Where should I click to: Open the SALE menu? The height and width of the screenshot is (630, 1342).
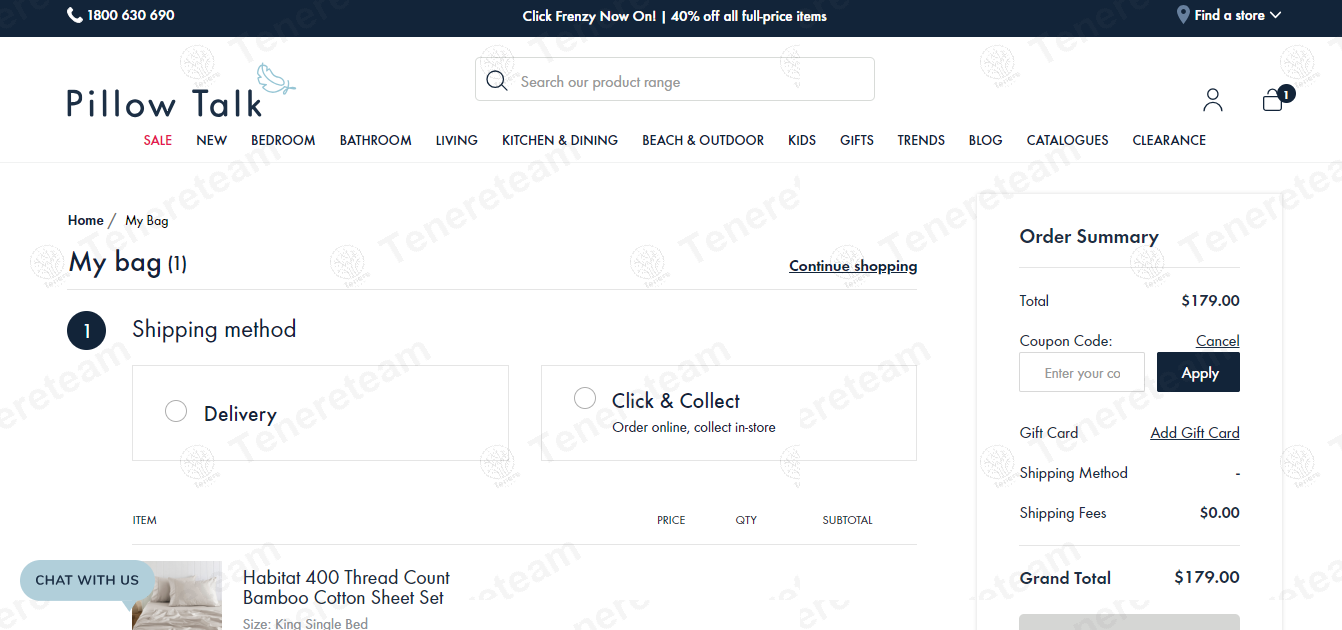point(158,140)
